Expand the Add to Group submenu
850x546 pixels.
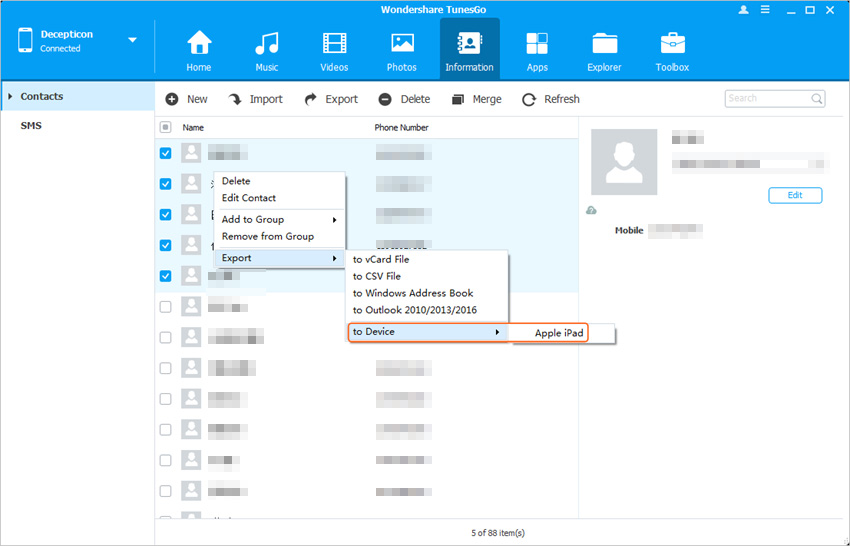pyautogui.click(x=279, y=220)
